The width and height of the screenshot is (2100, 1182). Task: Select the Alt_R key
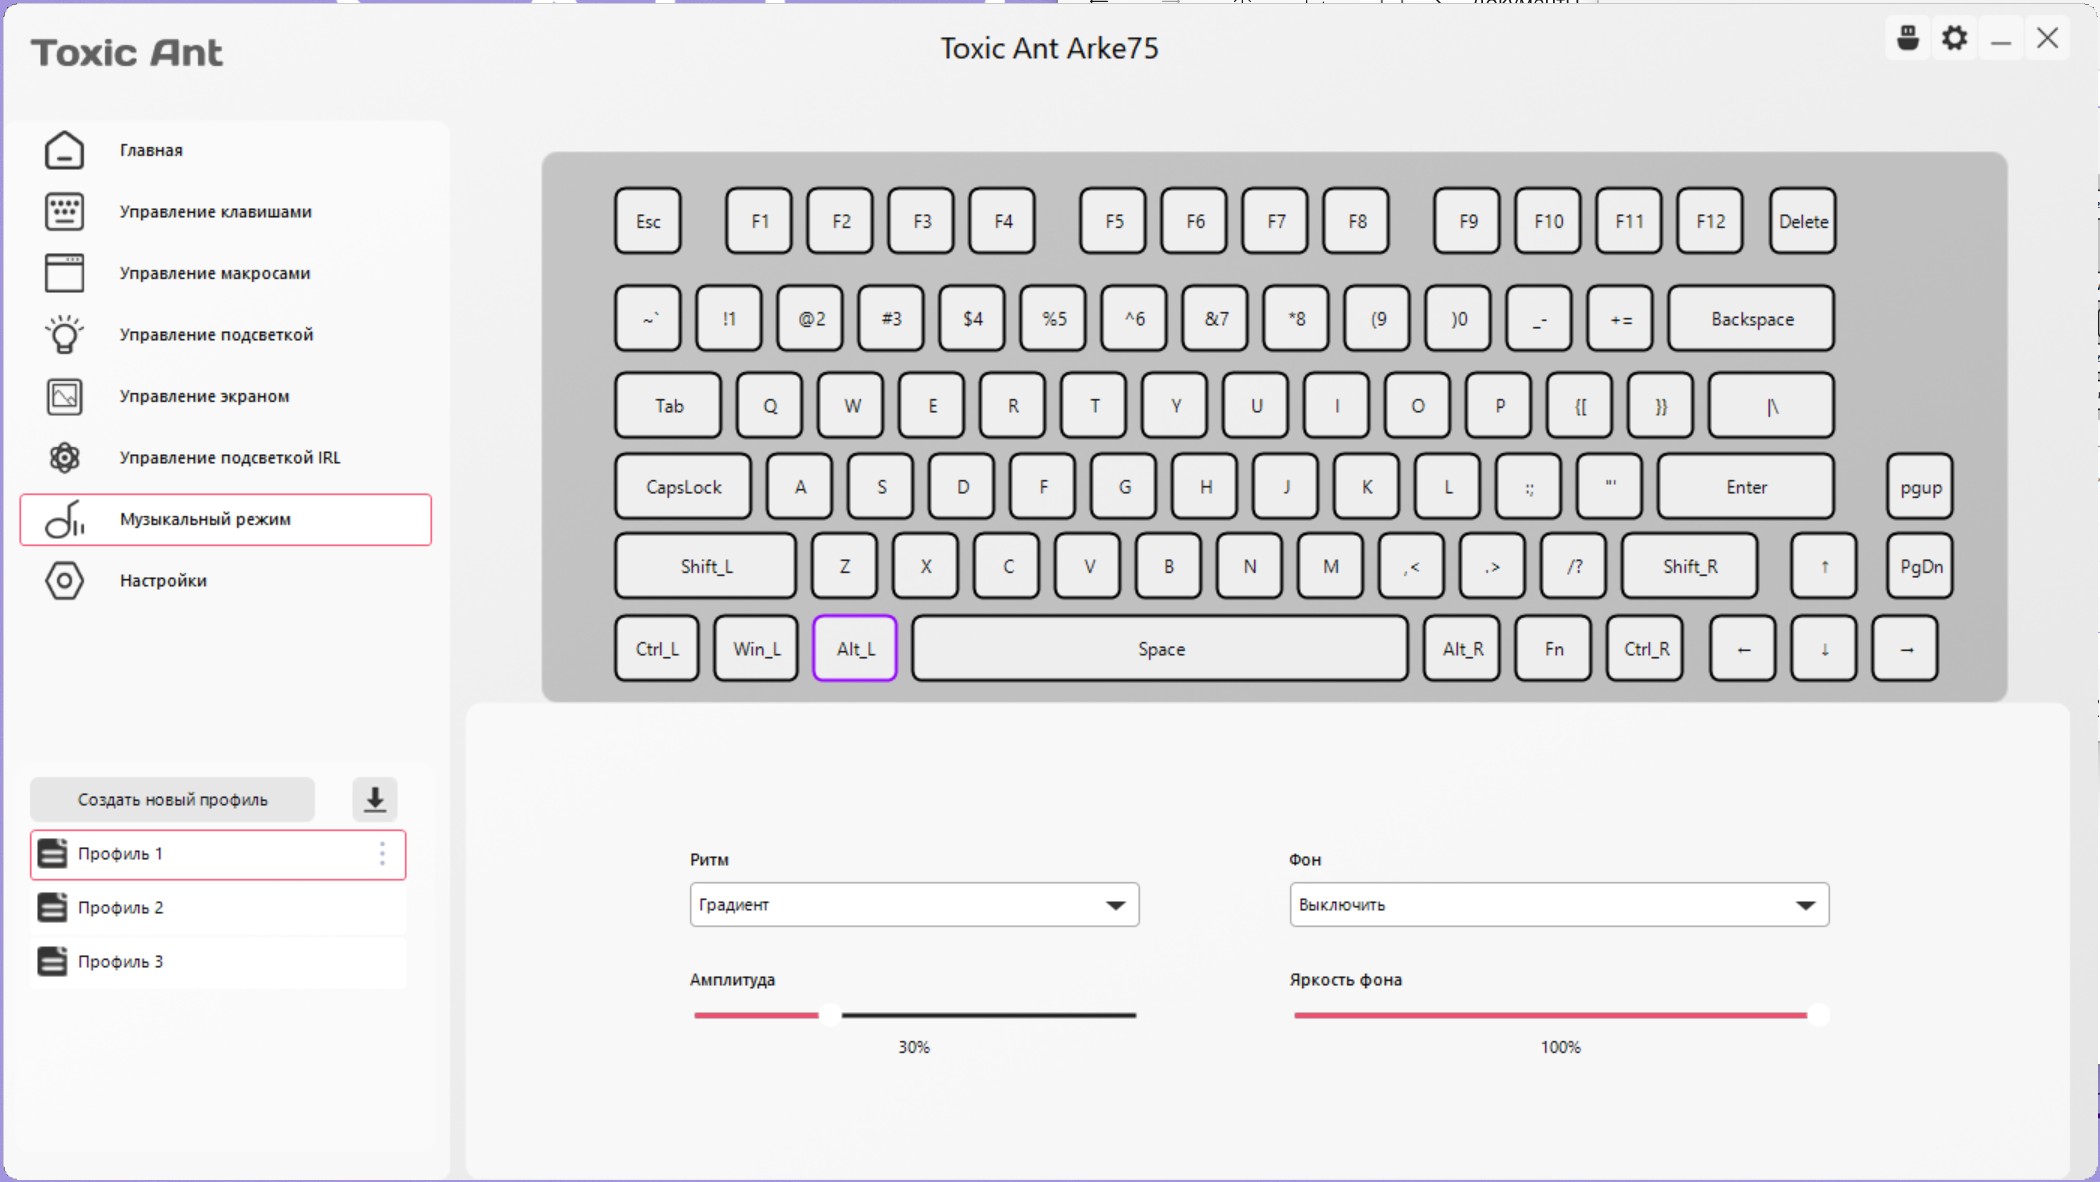(x=1462, y=649)
